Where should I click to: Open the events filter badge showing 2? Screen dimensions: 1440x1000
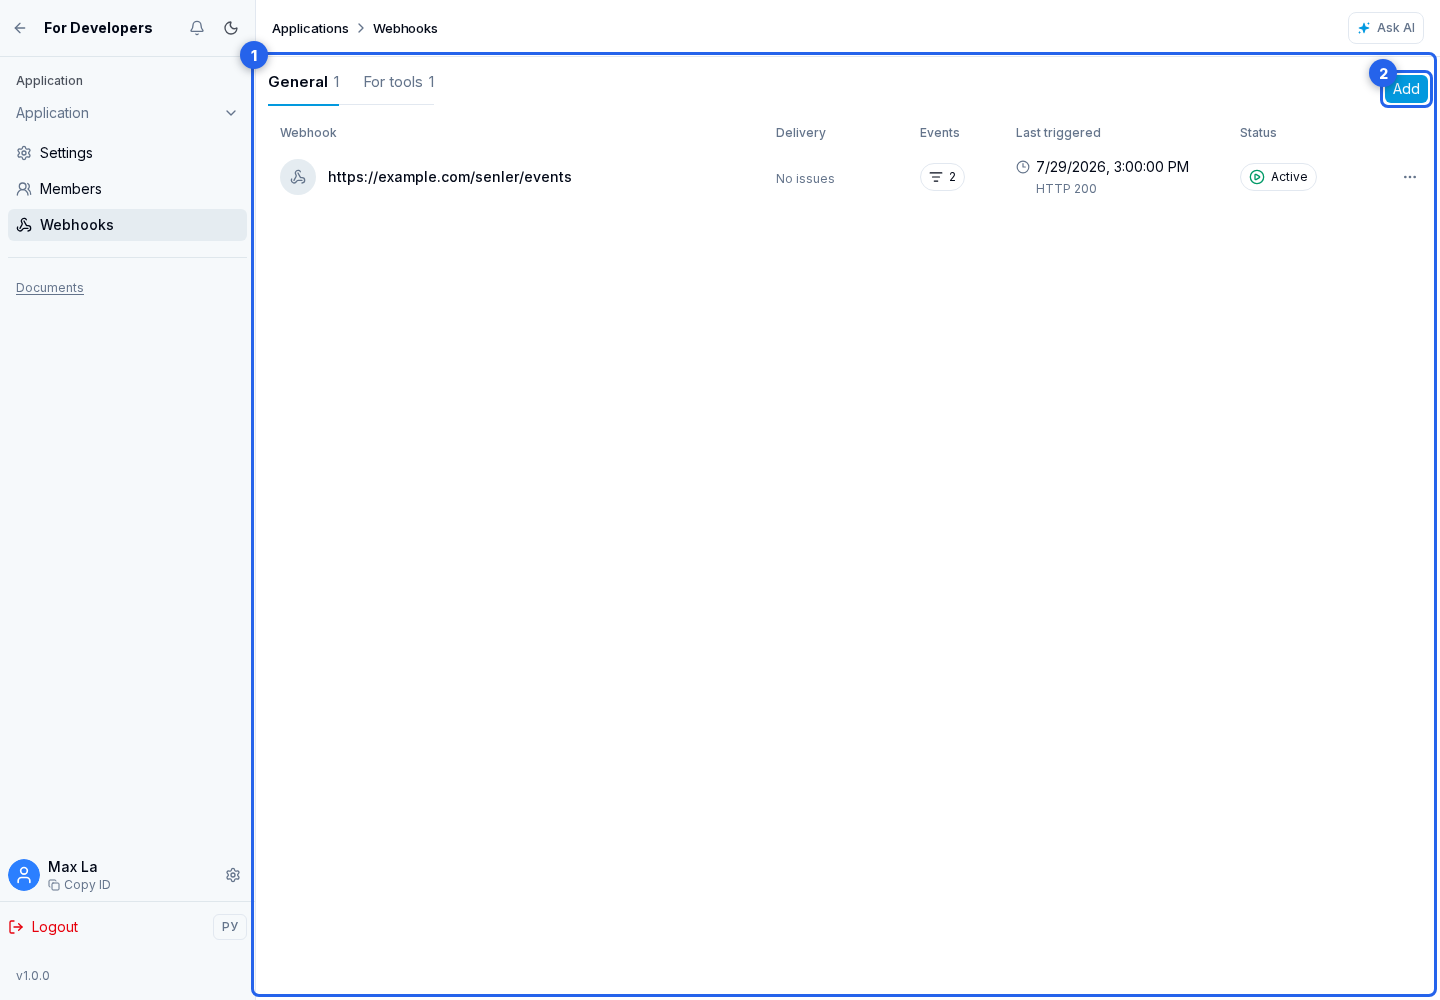tap(942, 177)
